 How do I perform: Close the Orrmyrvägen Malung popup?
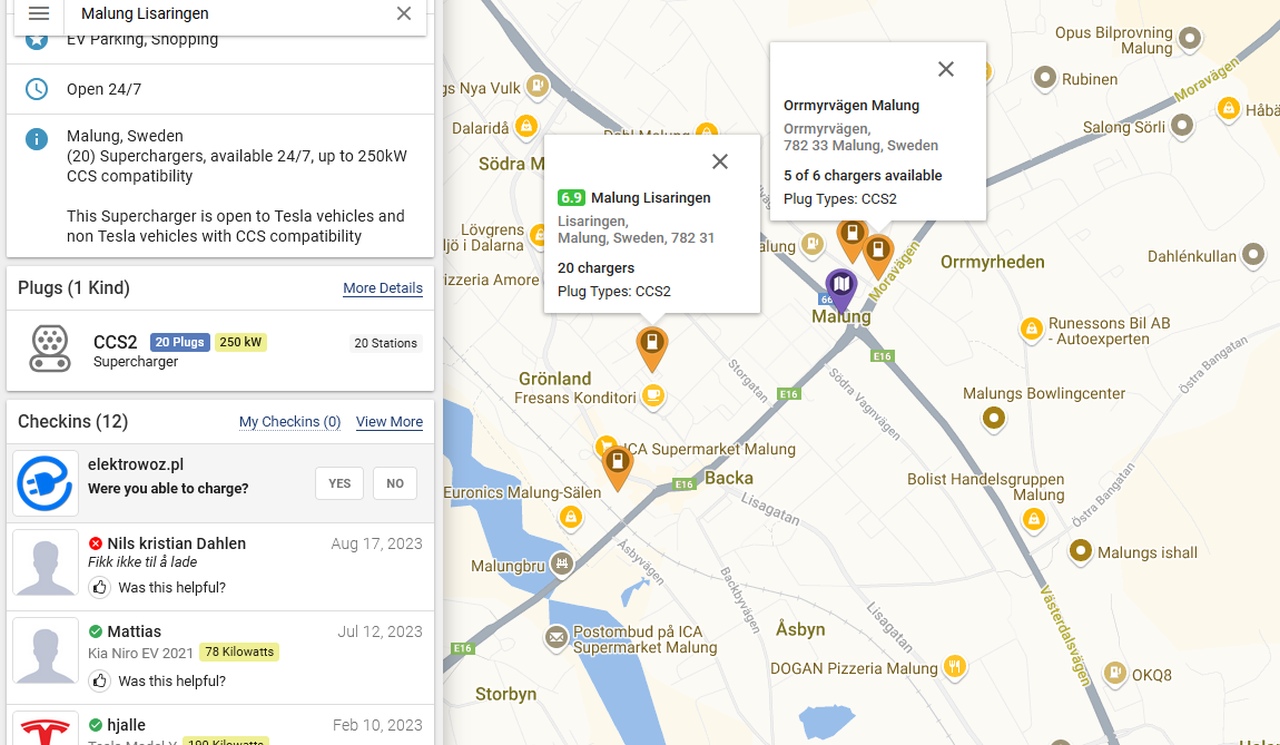946,69
